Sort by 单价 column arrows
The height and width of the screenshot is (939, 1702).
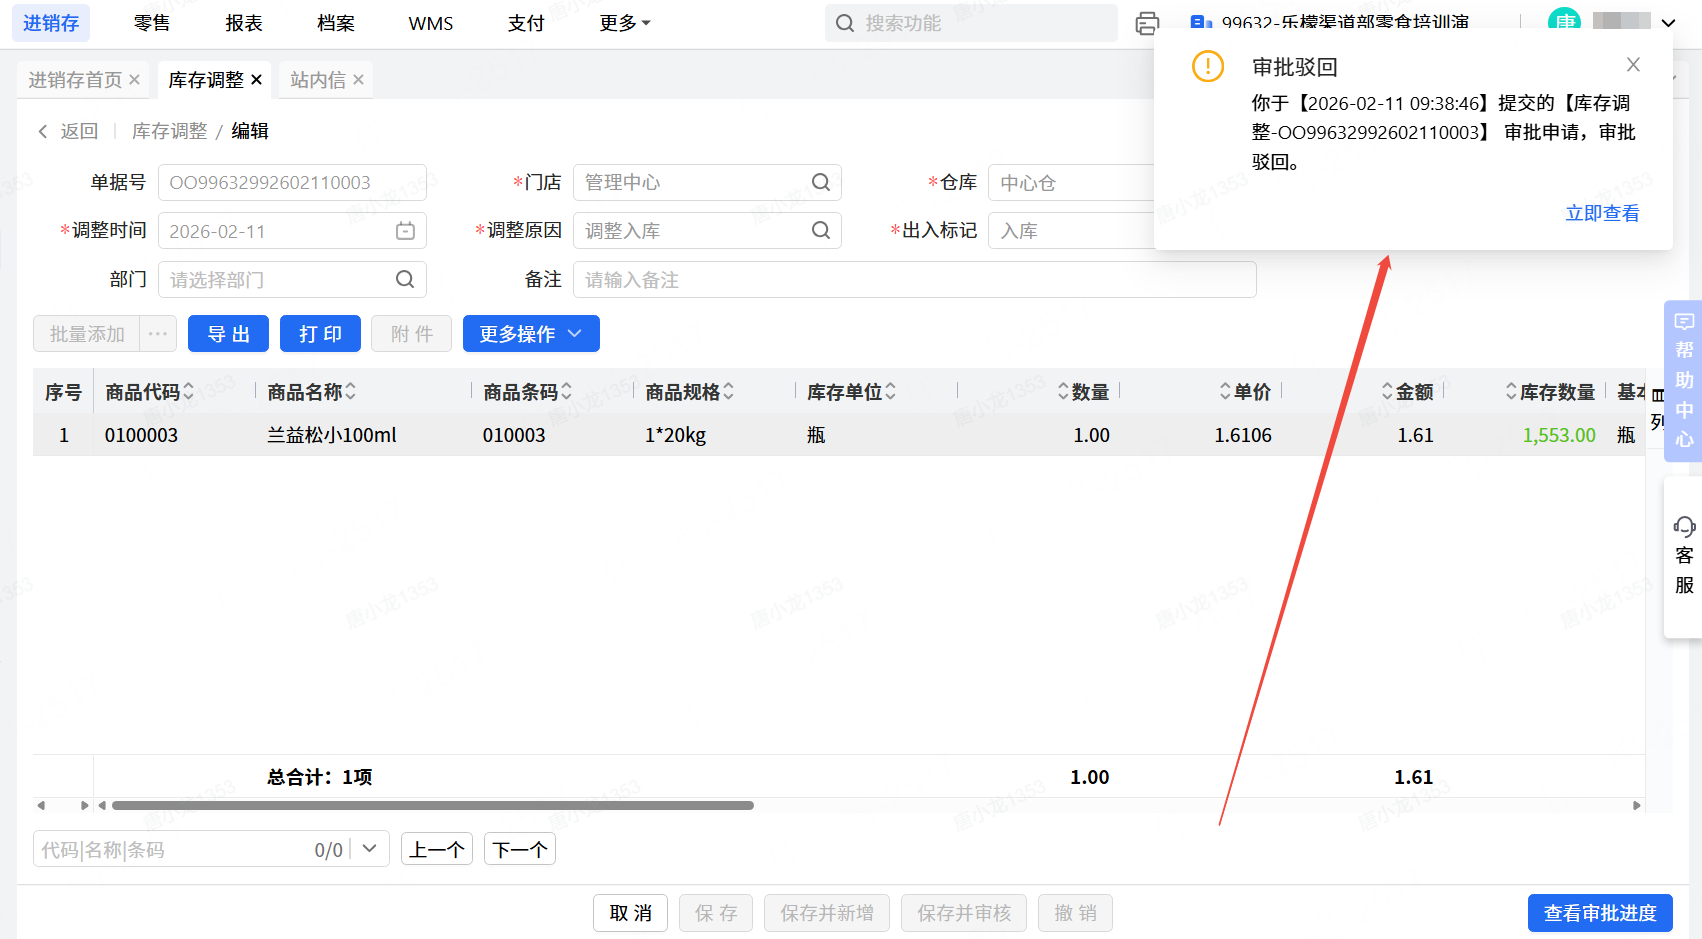coord(1225,392)
